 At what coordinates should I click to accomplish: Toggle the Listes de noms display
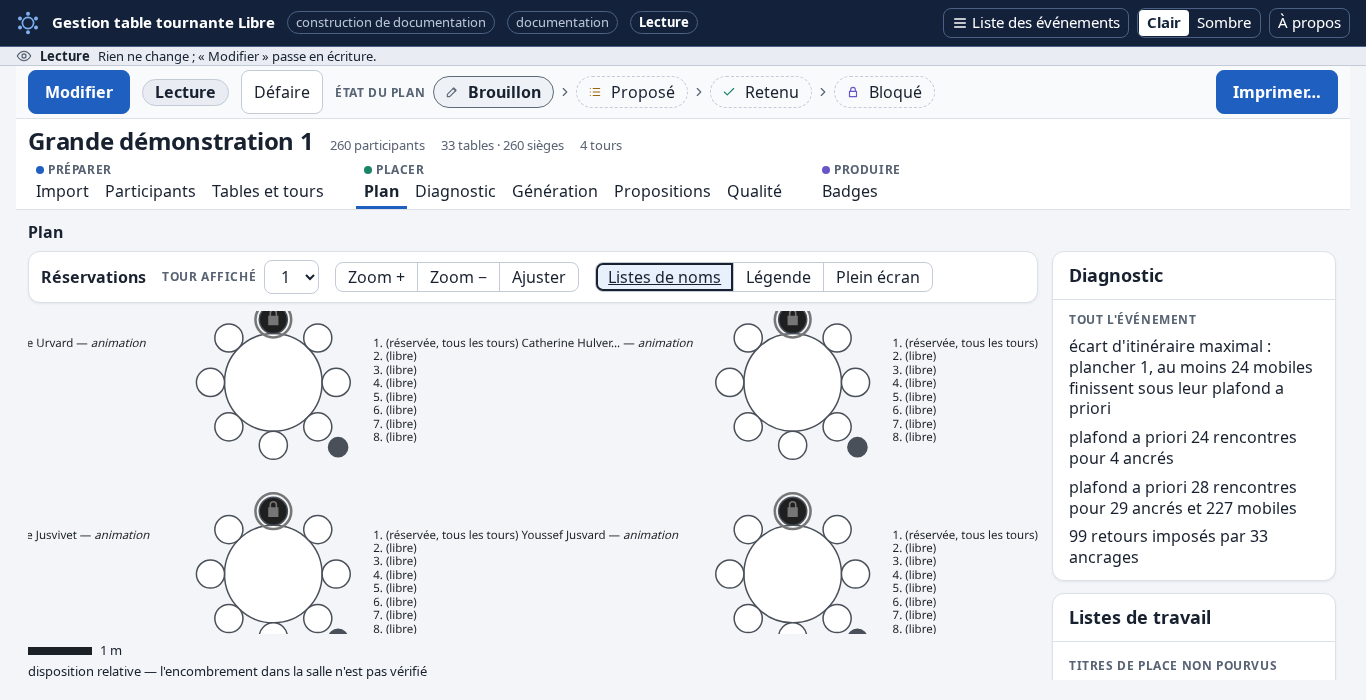(x=664, y=277)
